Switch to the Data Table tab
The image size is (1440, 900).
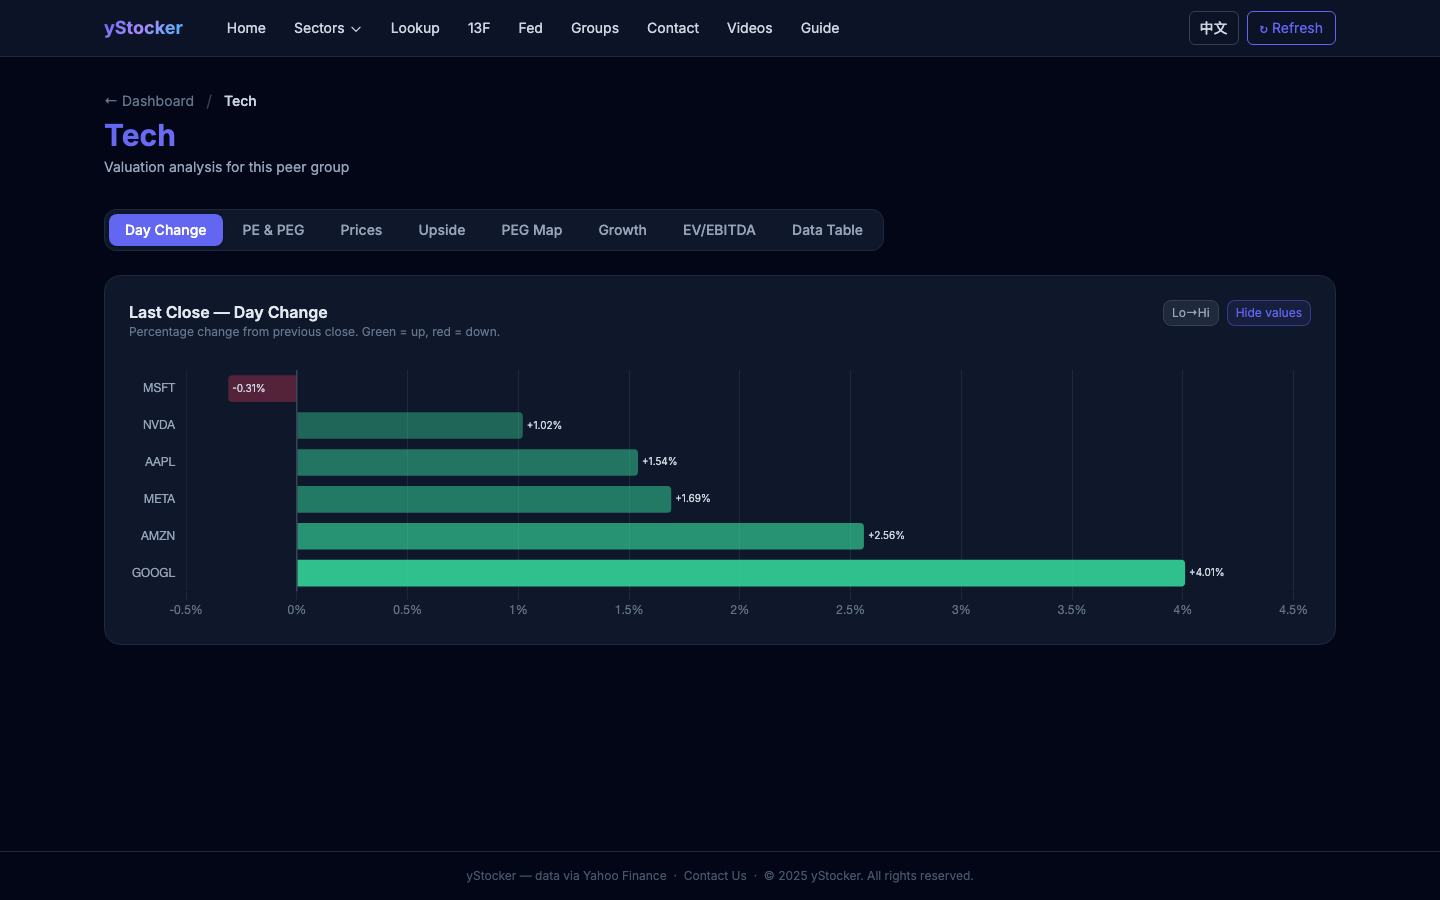tap(826, 230)
